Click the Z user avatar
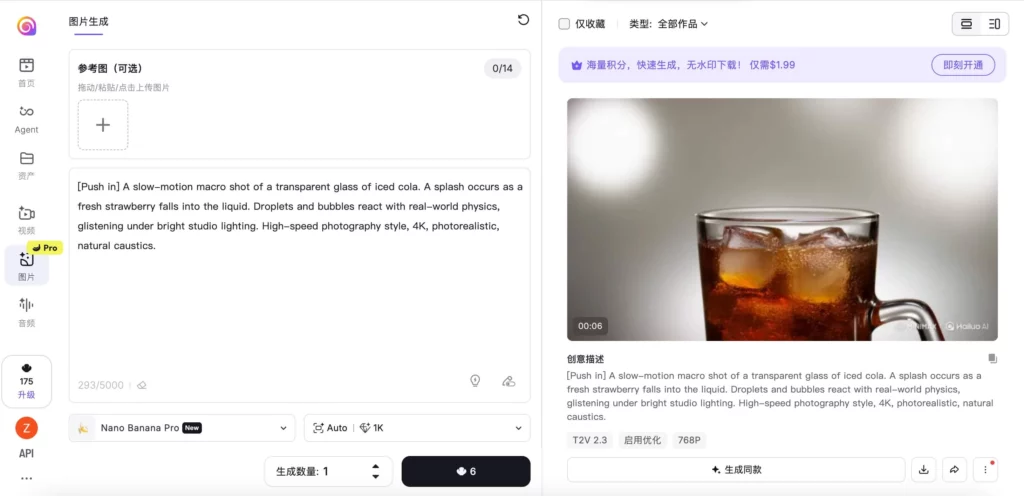Screen dimensions: 1024x496 click(27, 428)
